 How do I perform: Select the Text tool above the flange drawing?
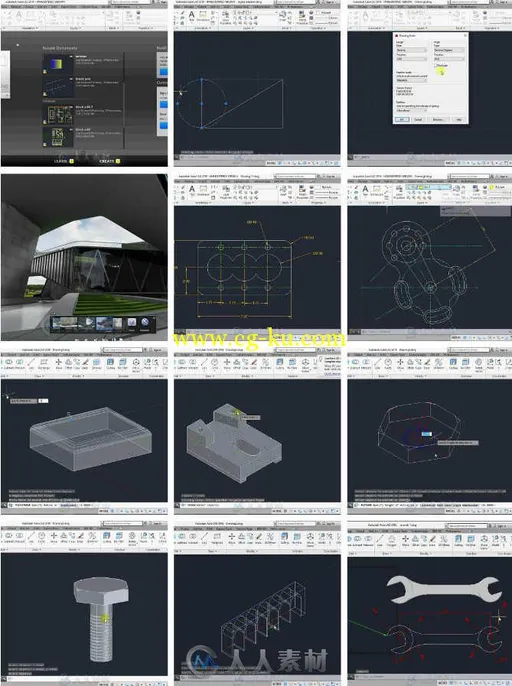(365, 191)
